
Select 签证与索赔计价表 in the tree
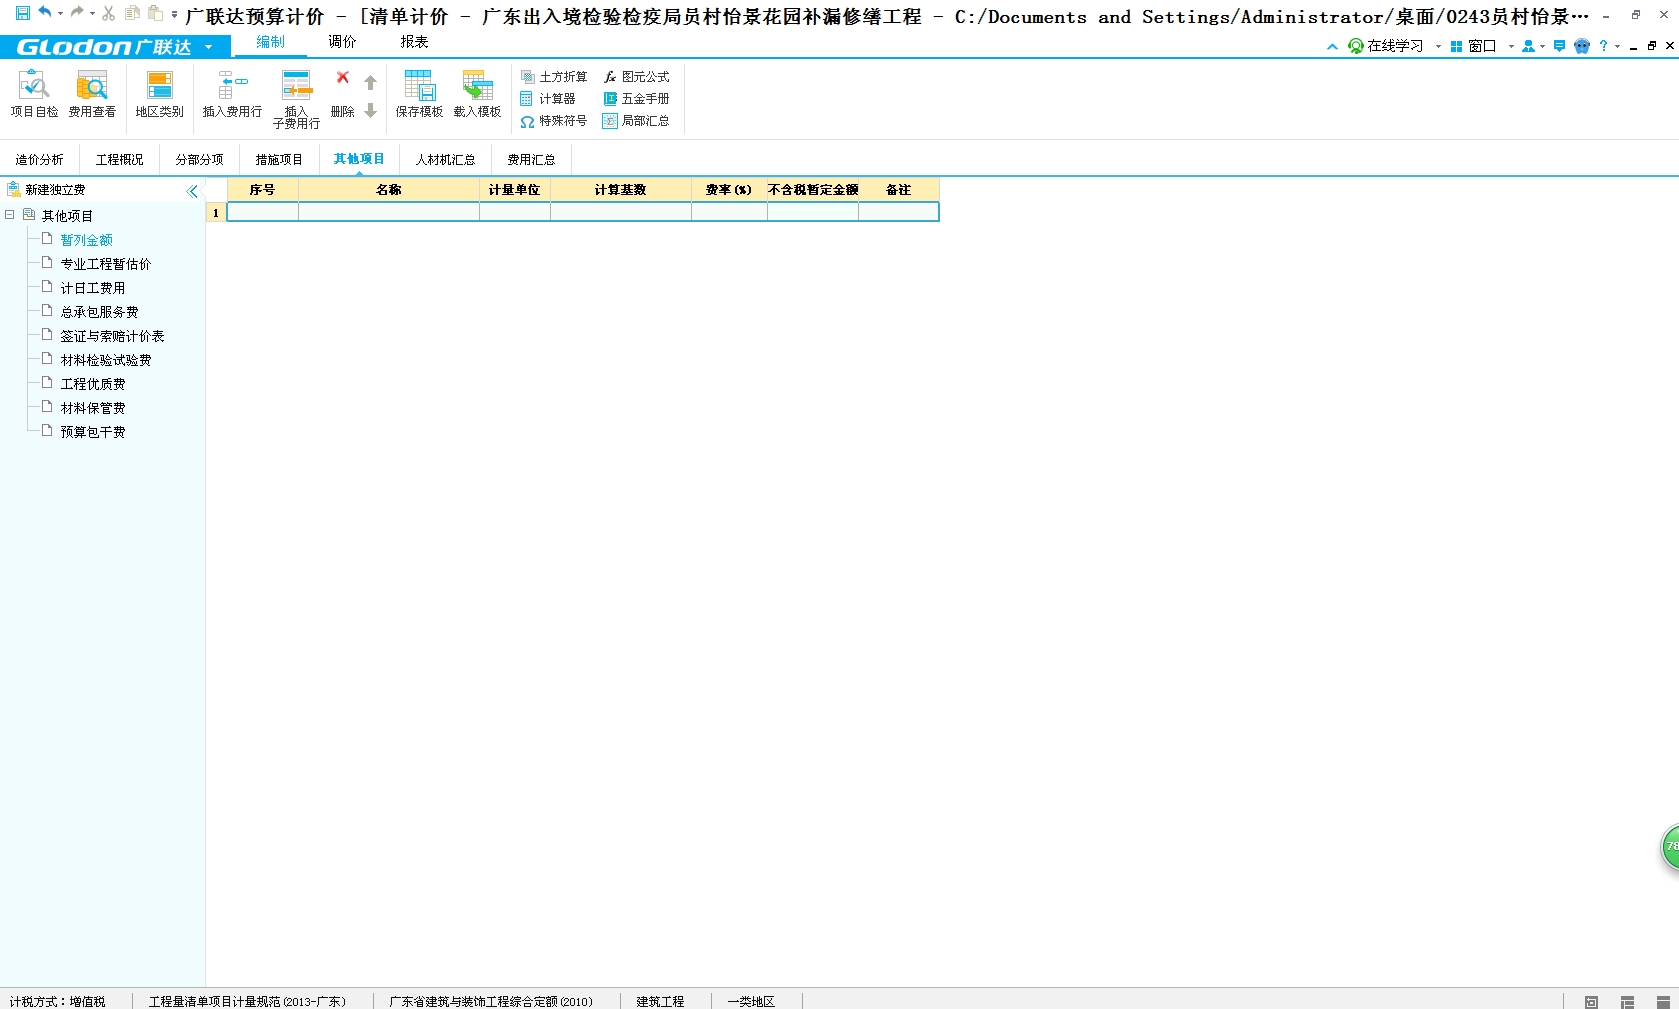pos(112,336)
